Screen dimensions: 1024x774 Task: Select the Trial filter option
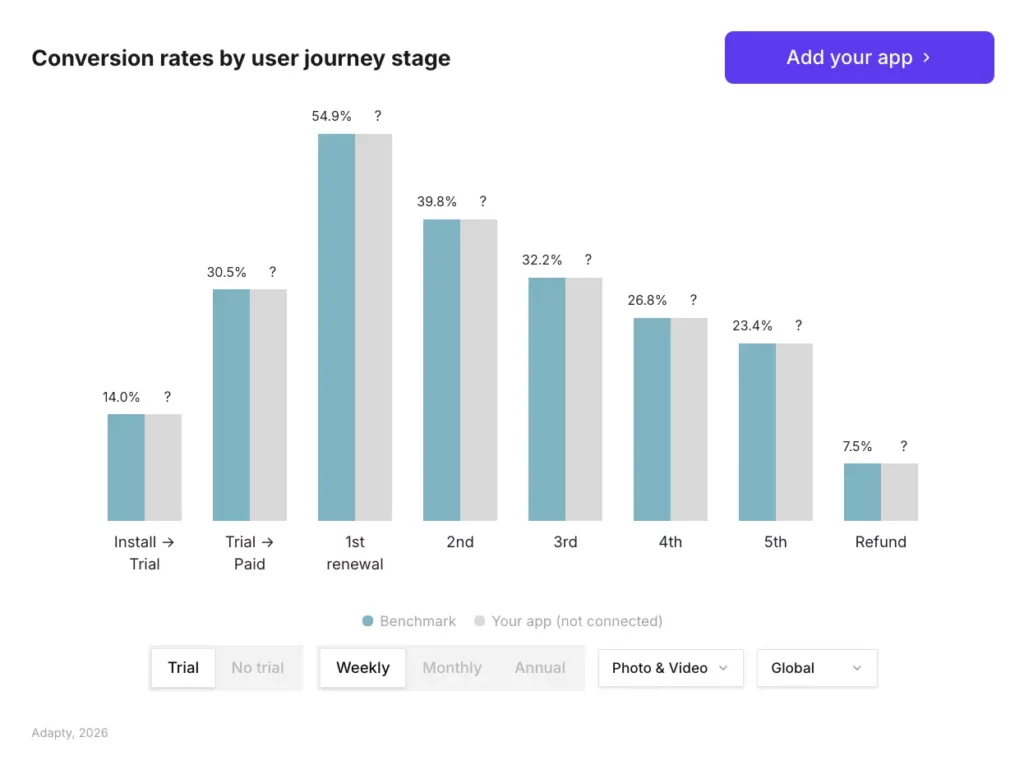click(183, 668)
